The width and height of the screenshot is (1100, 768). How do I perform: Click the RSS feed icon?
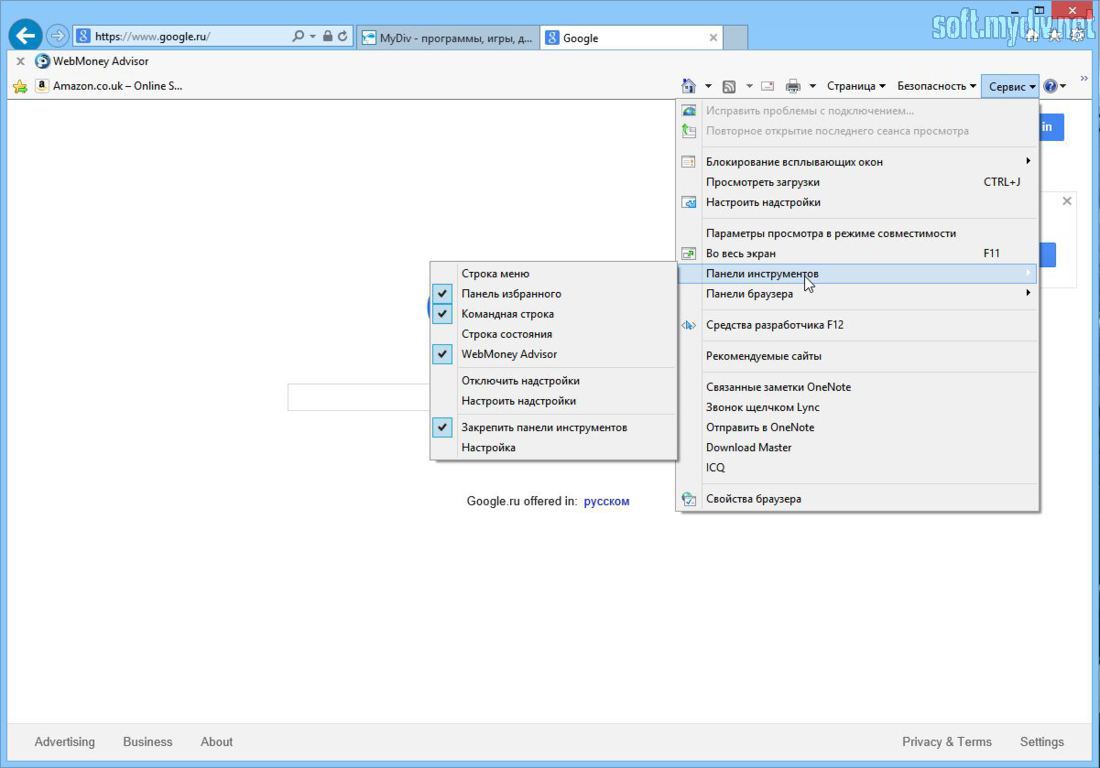(731, 86)
